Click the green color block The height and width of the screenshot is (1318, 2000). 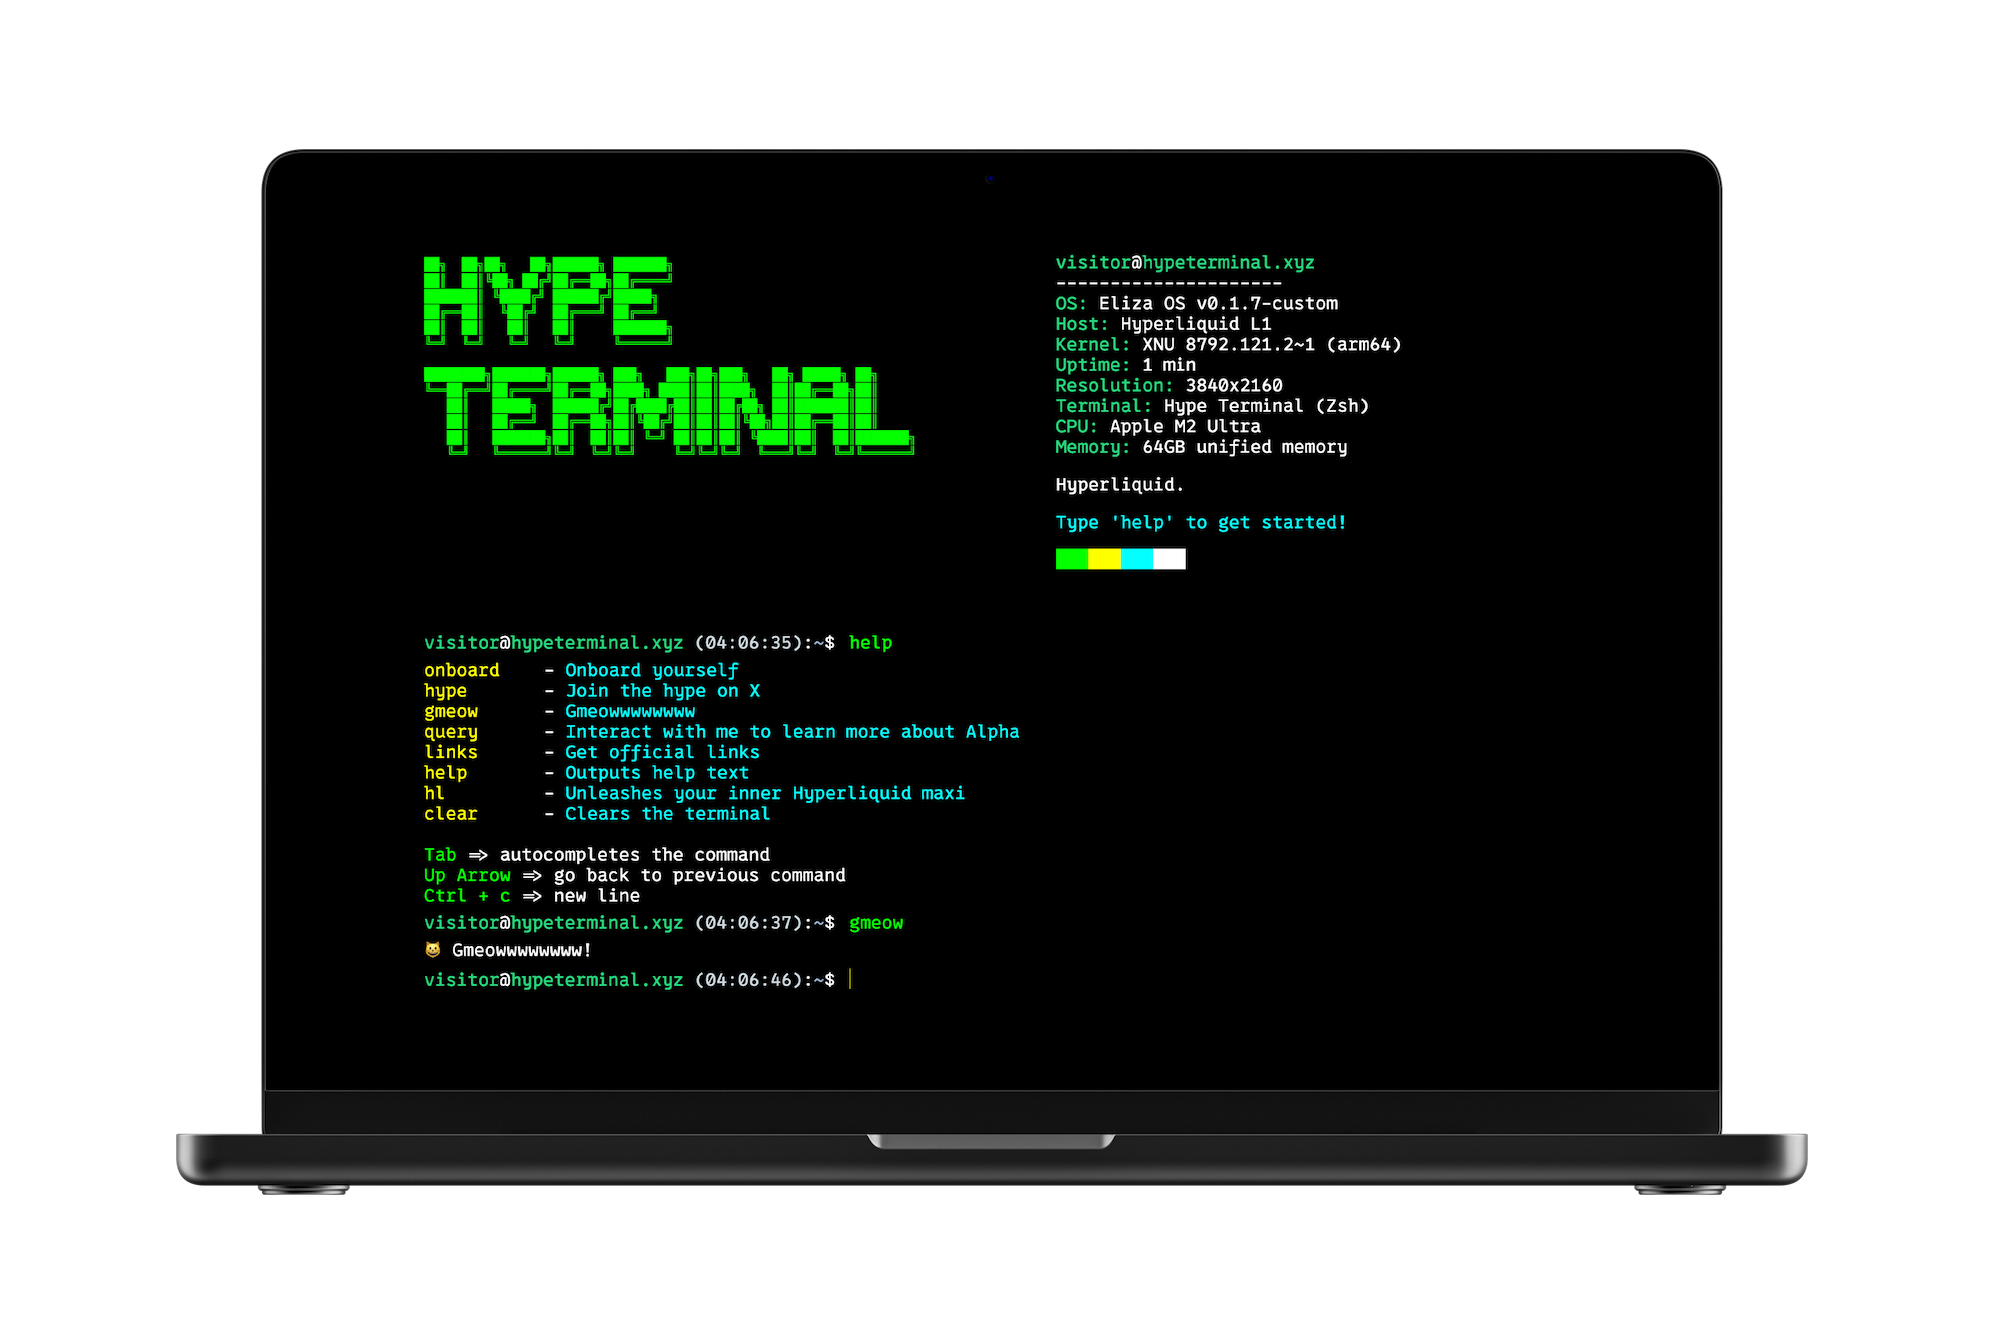[1072, 559]
